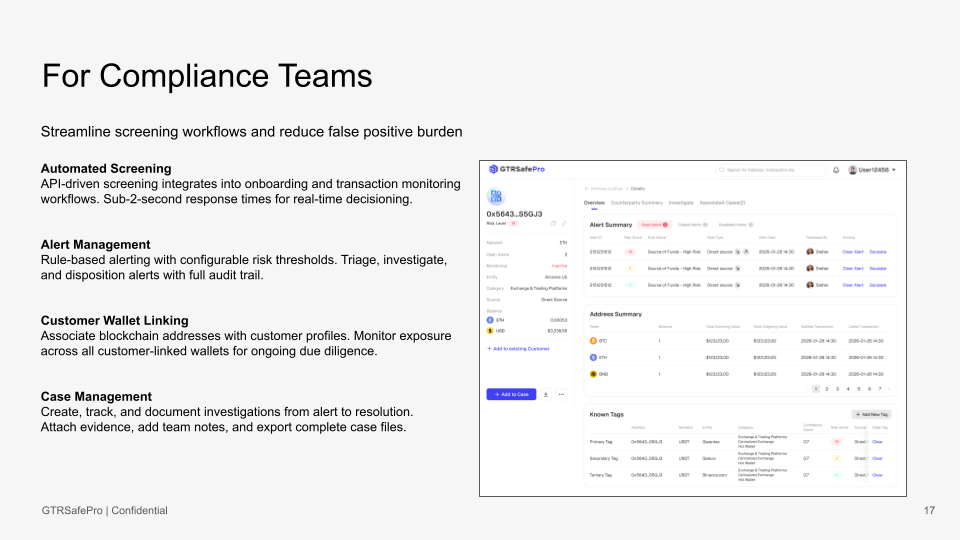Clear the Tertiary Tag row

pyautogui.click(x=877, y=474)
